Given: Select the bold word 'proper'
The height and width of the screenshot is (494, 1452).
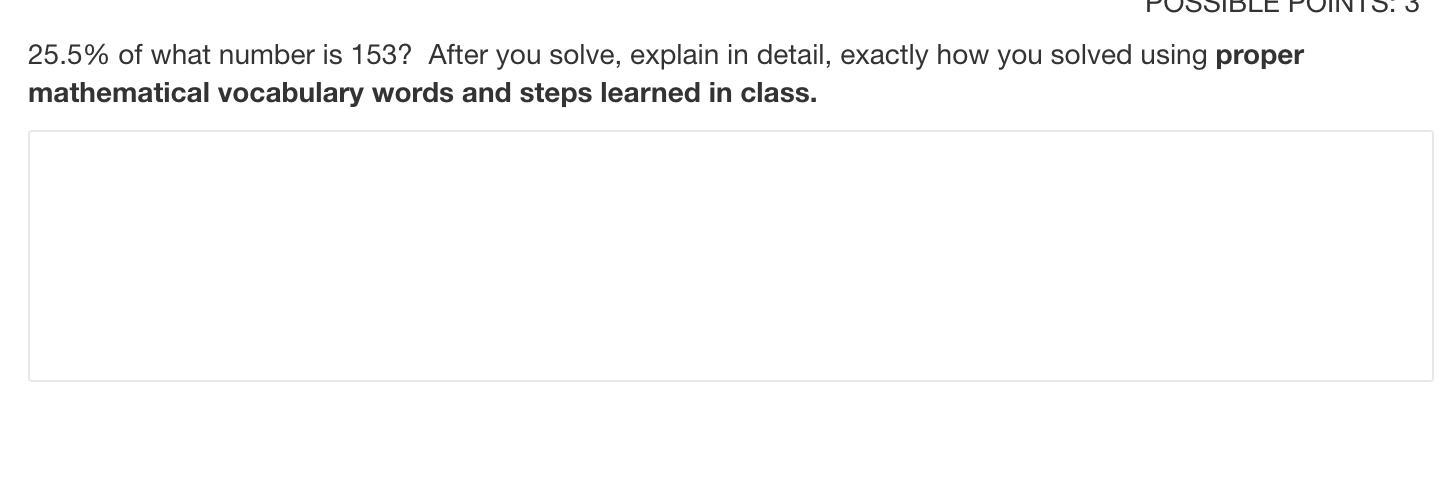Looking at the screenshot, I should [x=1260, y=56].
